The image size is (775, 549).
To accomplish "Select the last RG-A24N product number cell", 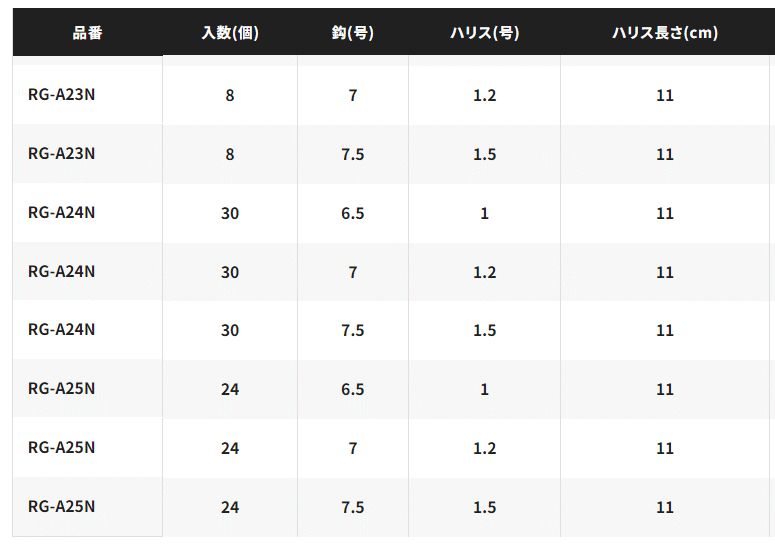I will [x=62, y=331].
